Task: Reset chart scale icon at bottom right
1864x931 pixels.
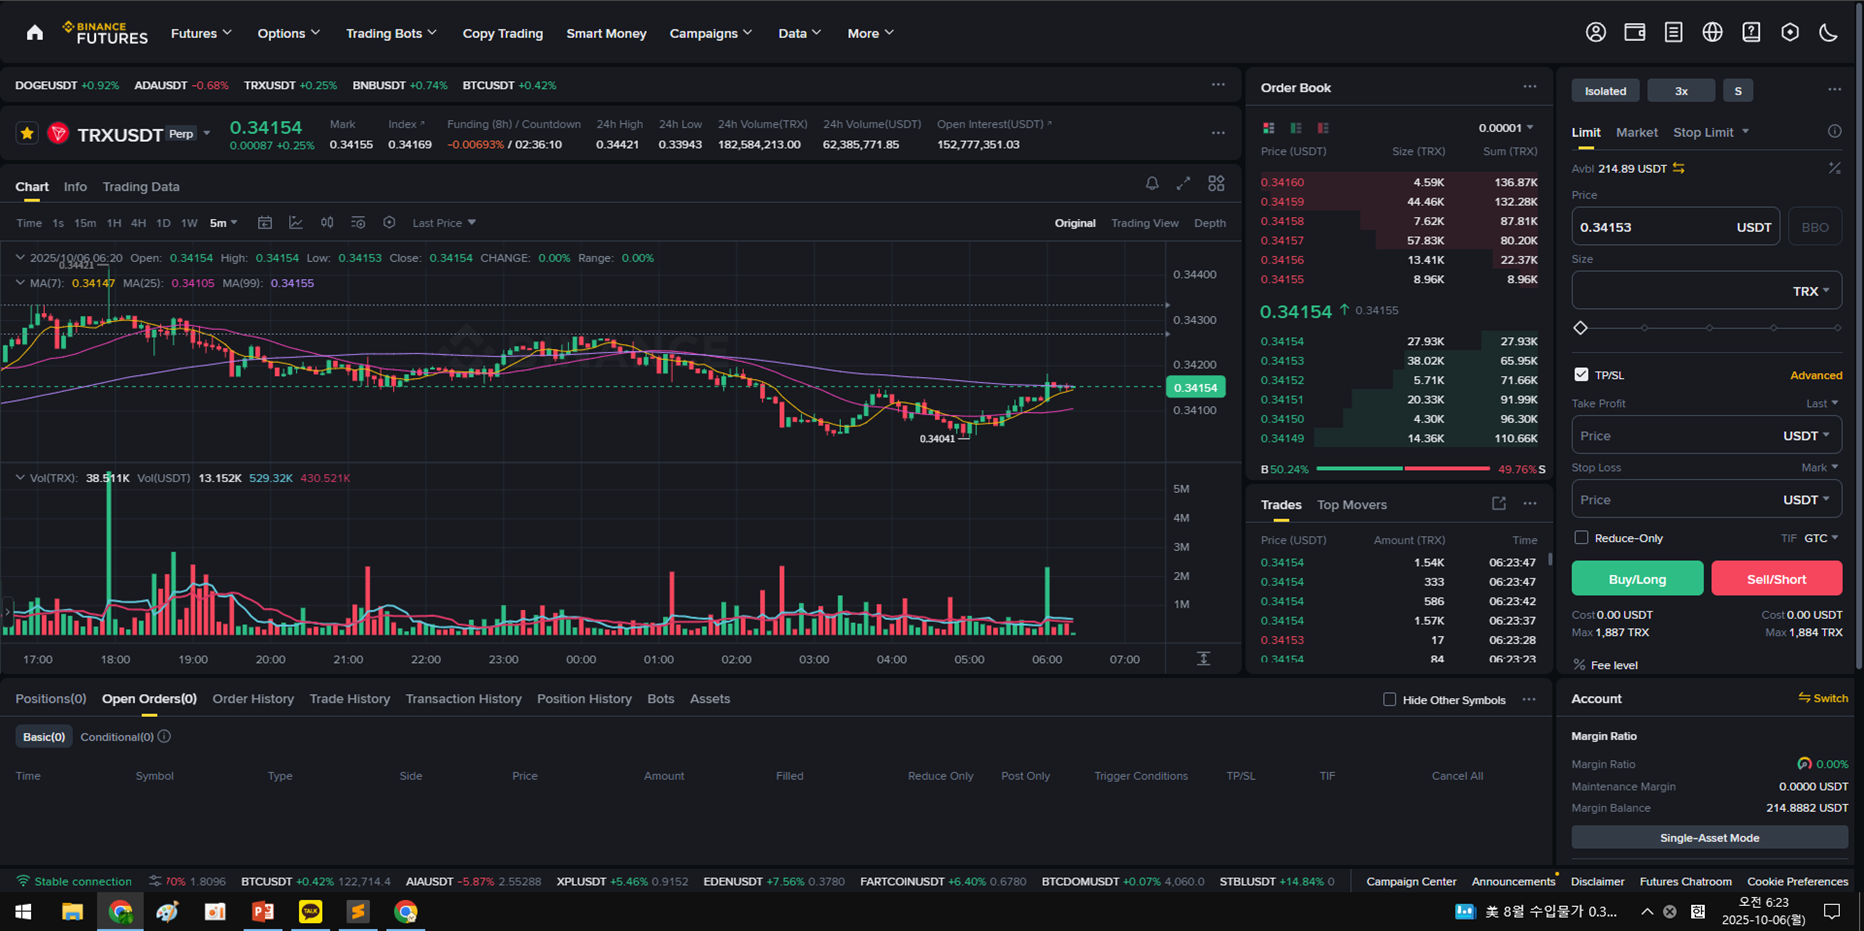Action: [1203, 659]
